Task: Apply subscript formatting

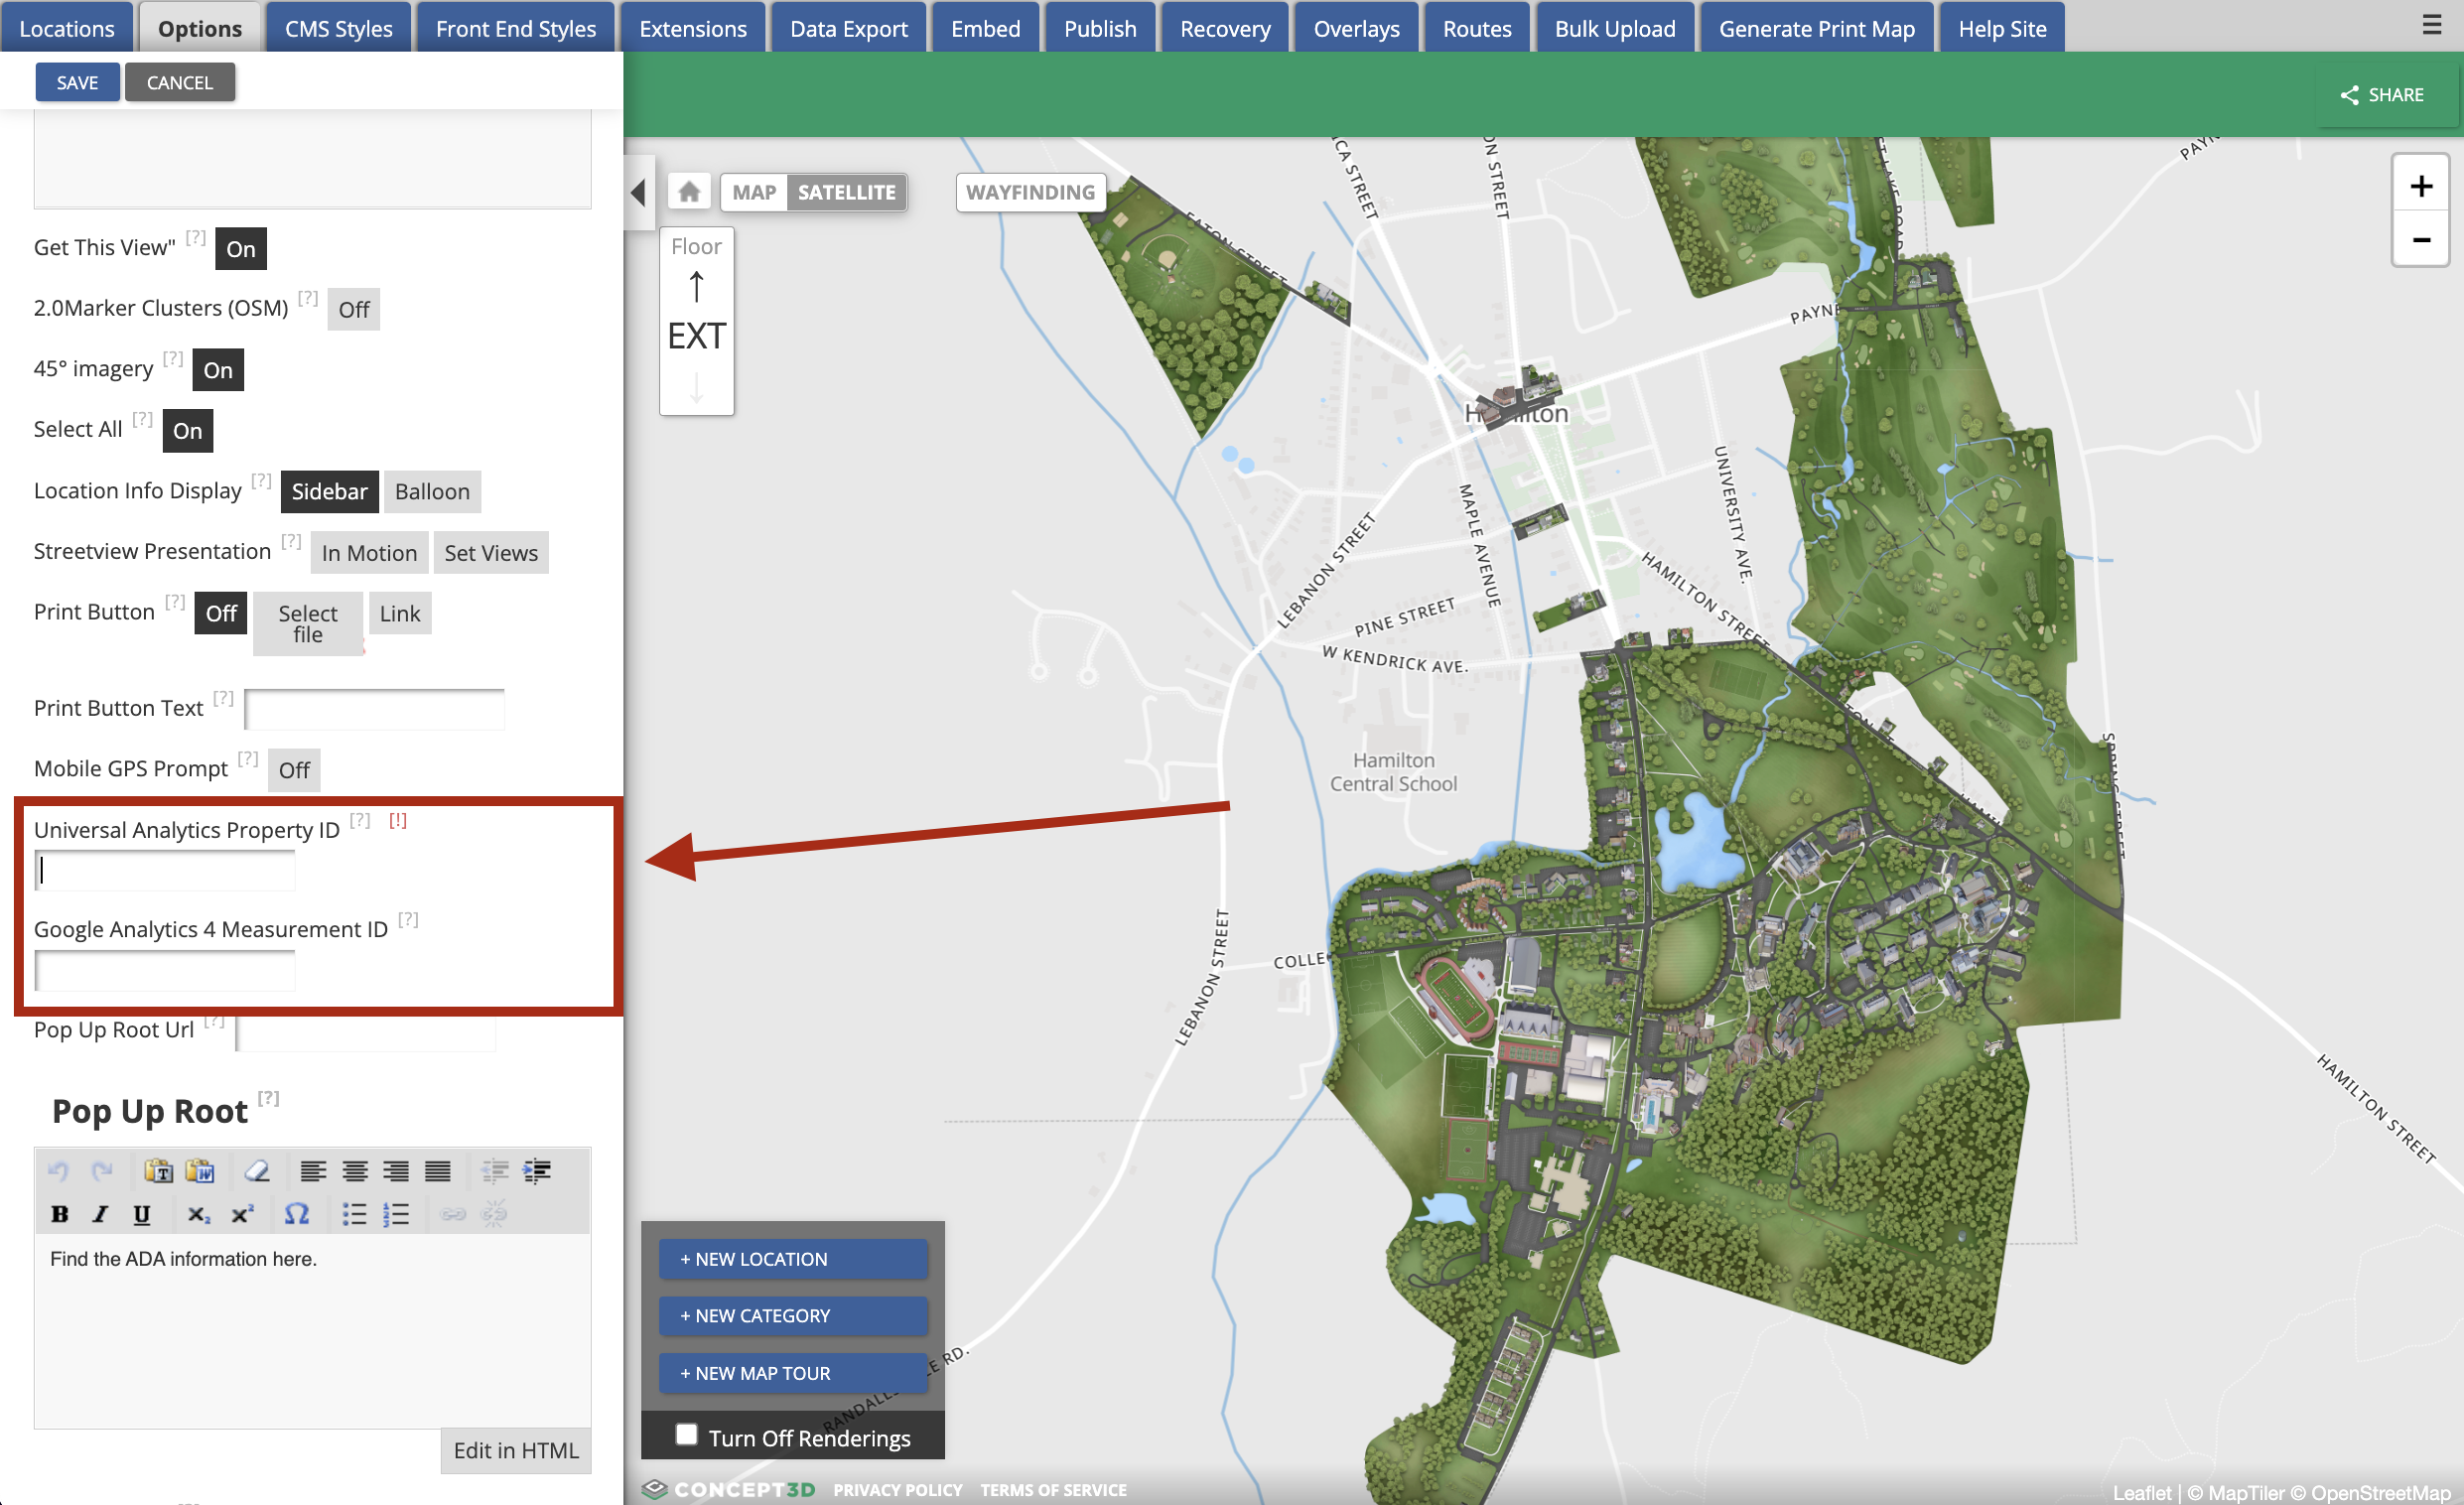Action: click(198, 1214)
